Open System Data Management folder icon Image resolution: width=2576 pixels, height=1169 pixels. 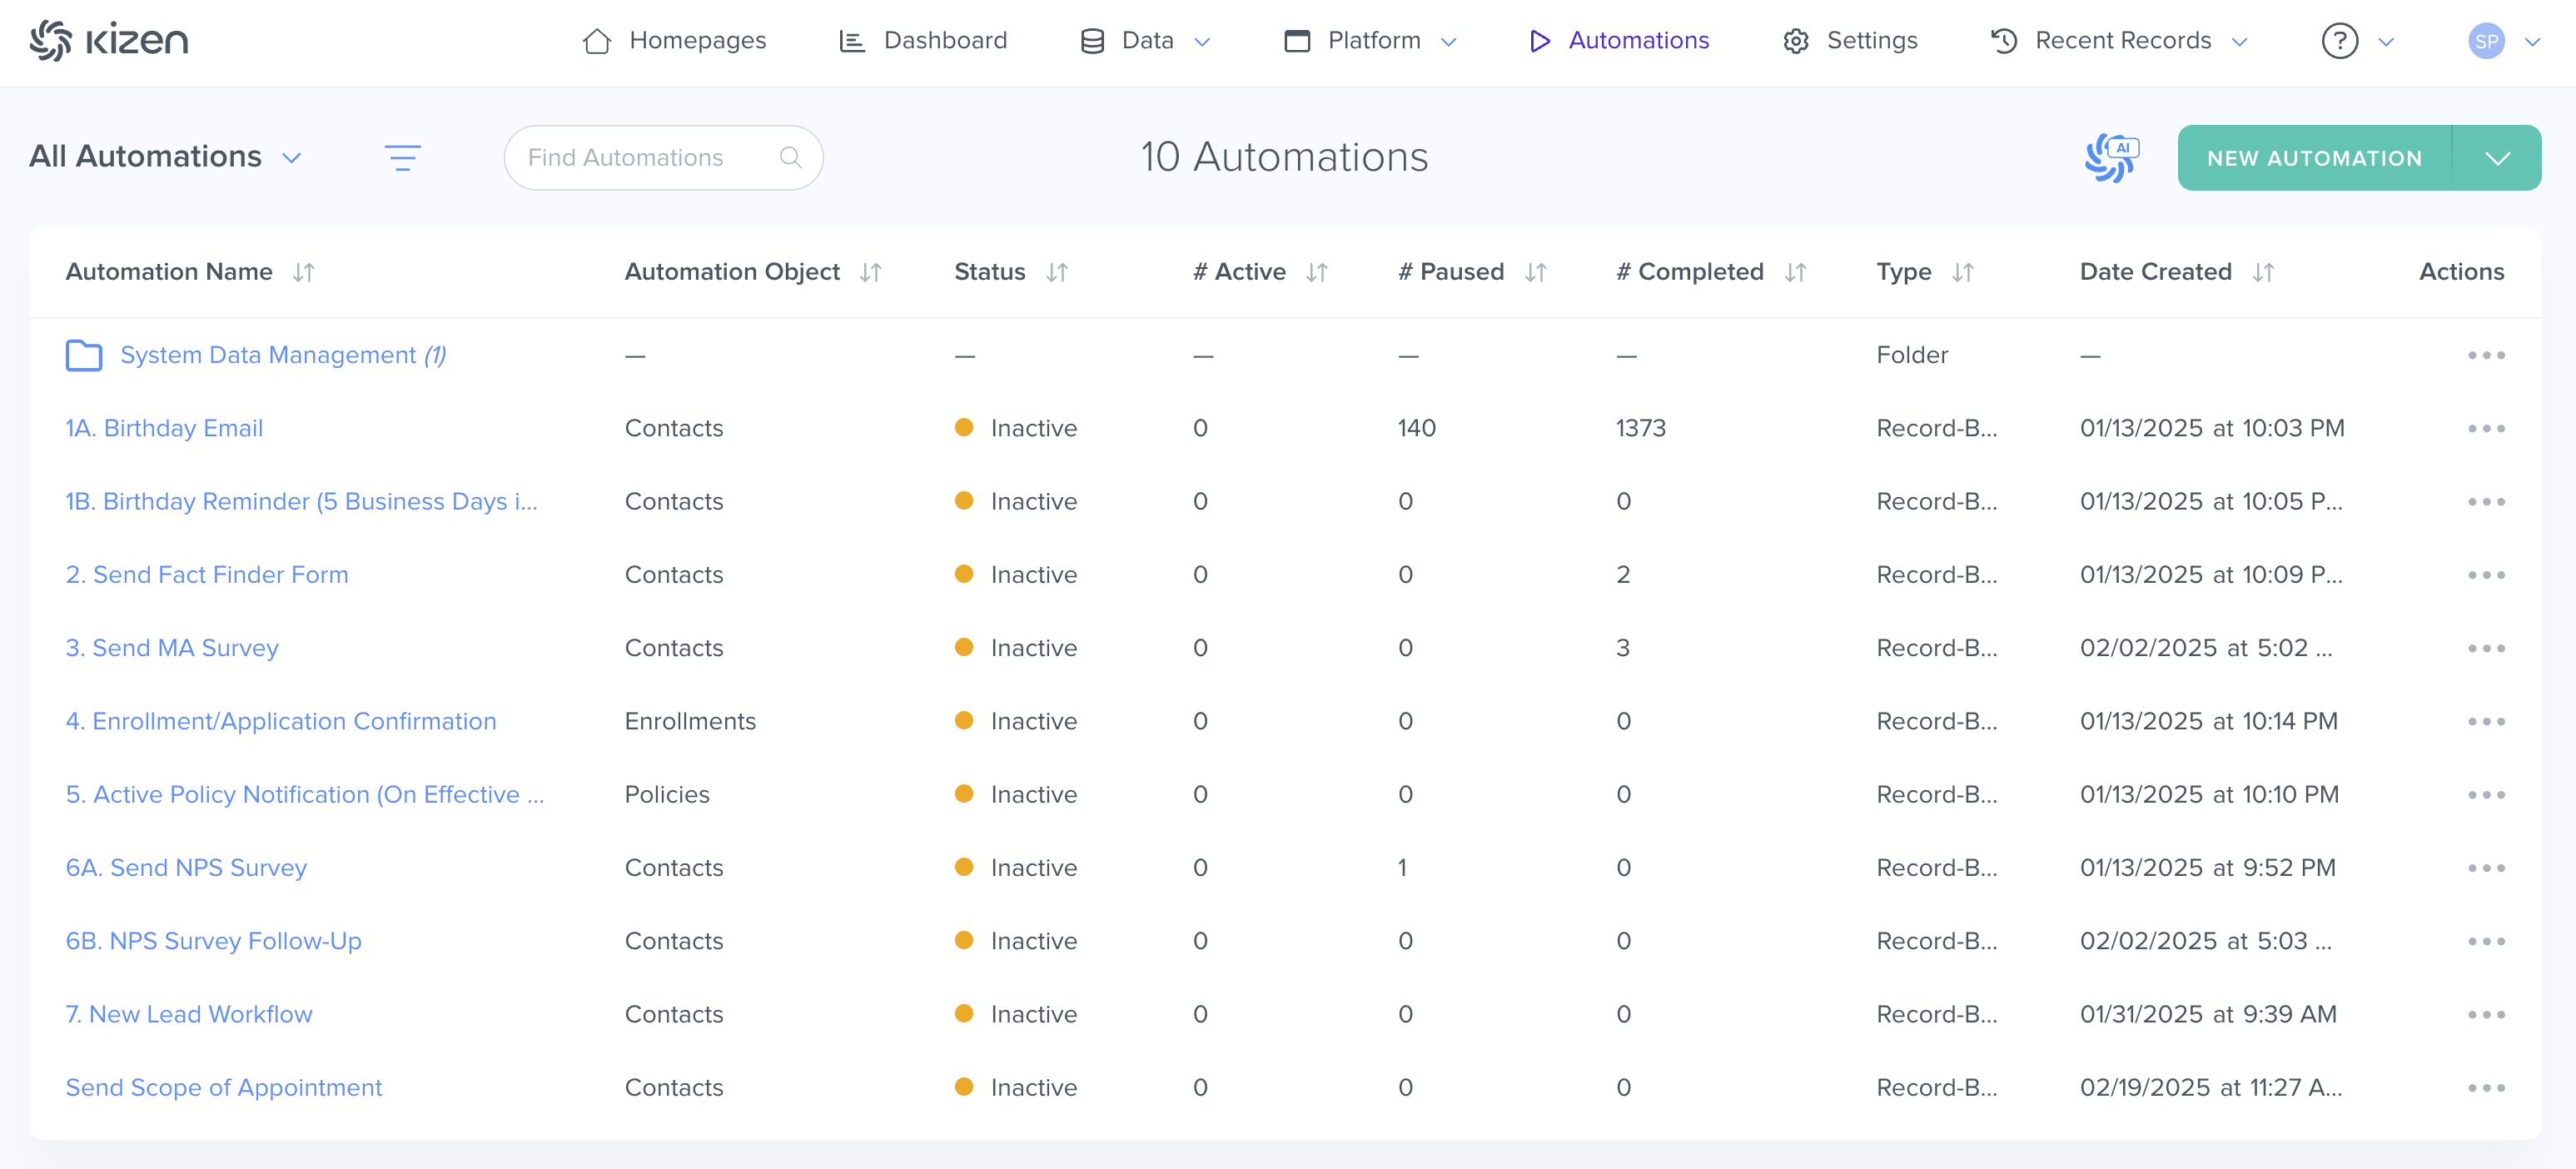(x=84, y=355)
